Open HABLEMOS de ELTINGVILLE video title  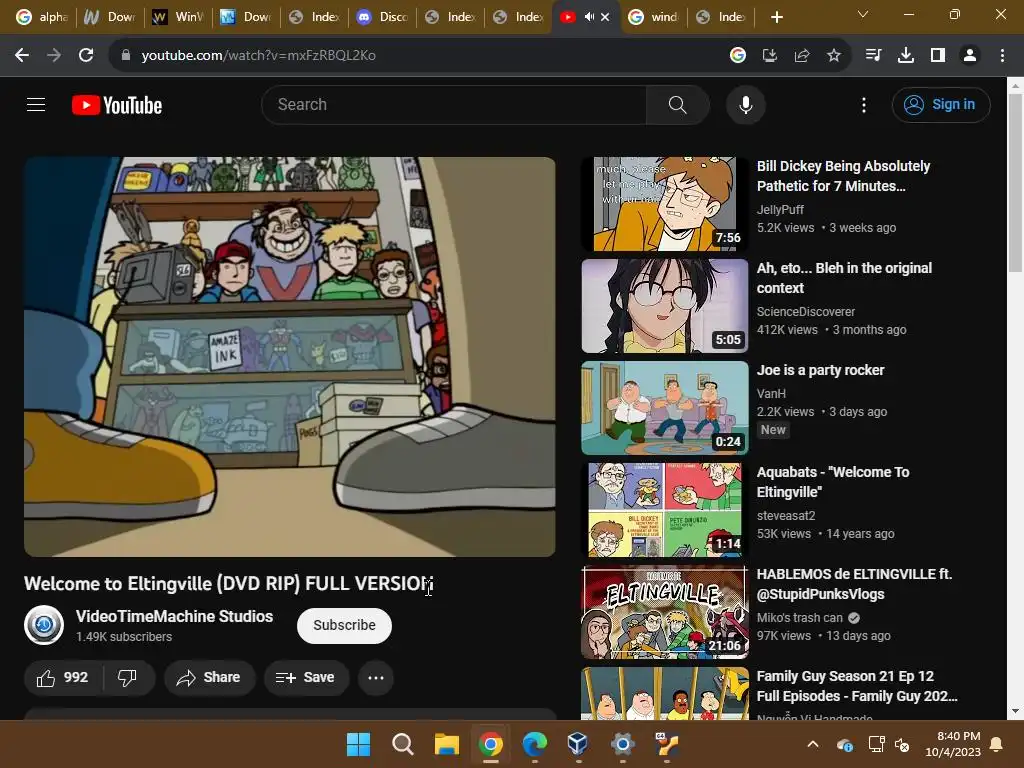pos(854,584)
